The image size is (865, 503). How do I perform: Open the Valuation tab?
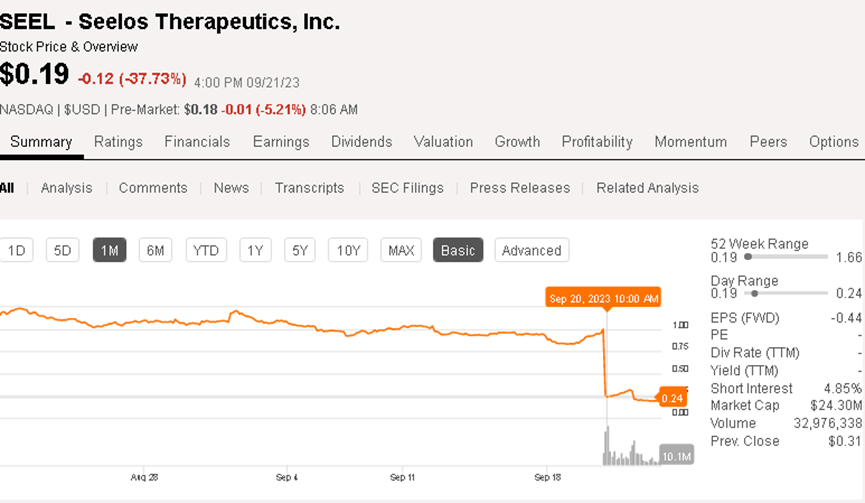(443, 142)
